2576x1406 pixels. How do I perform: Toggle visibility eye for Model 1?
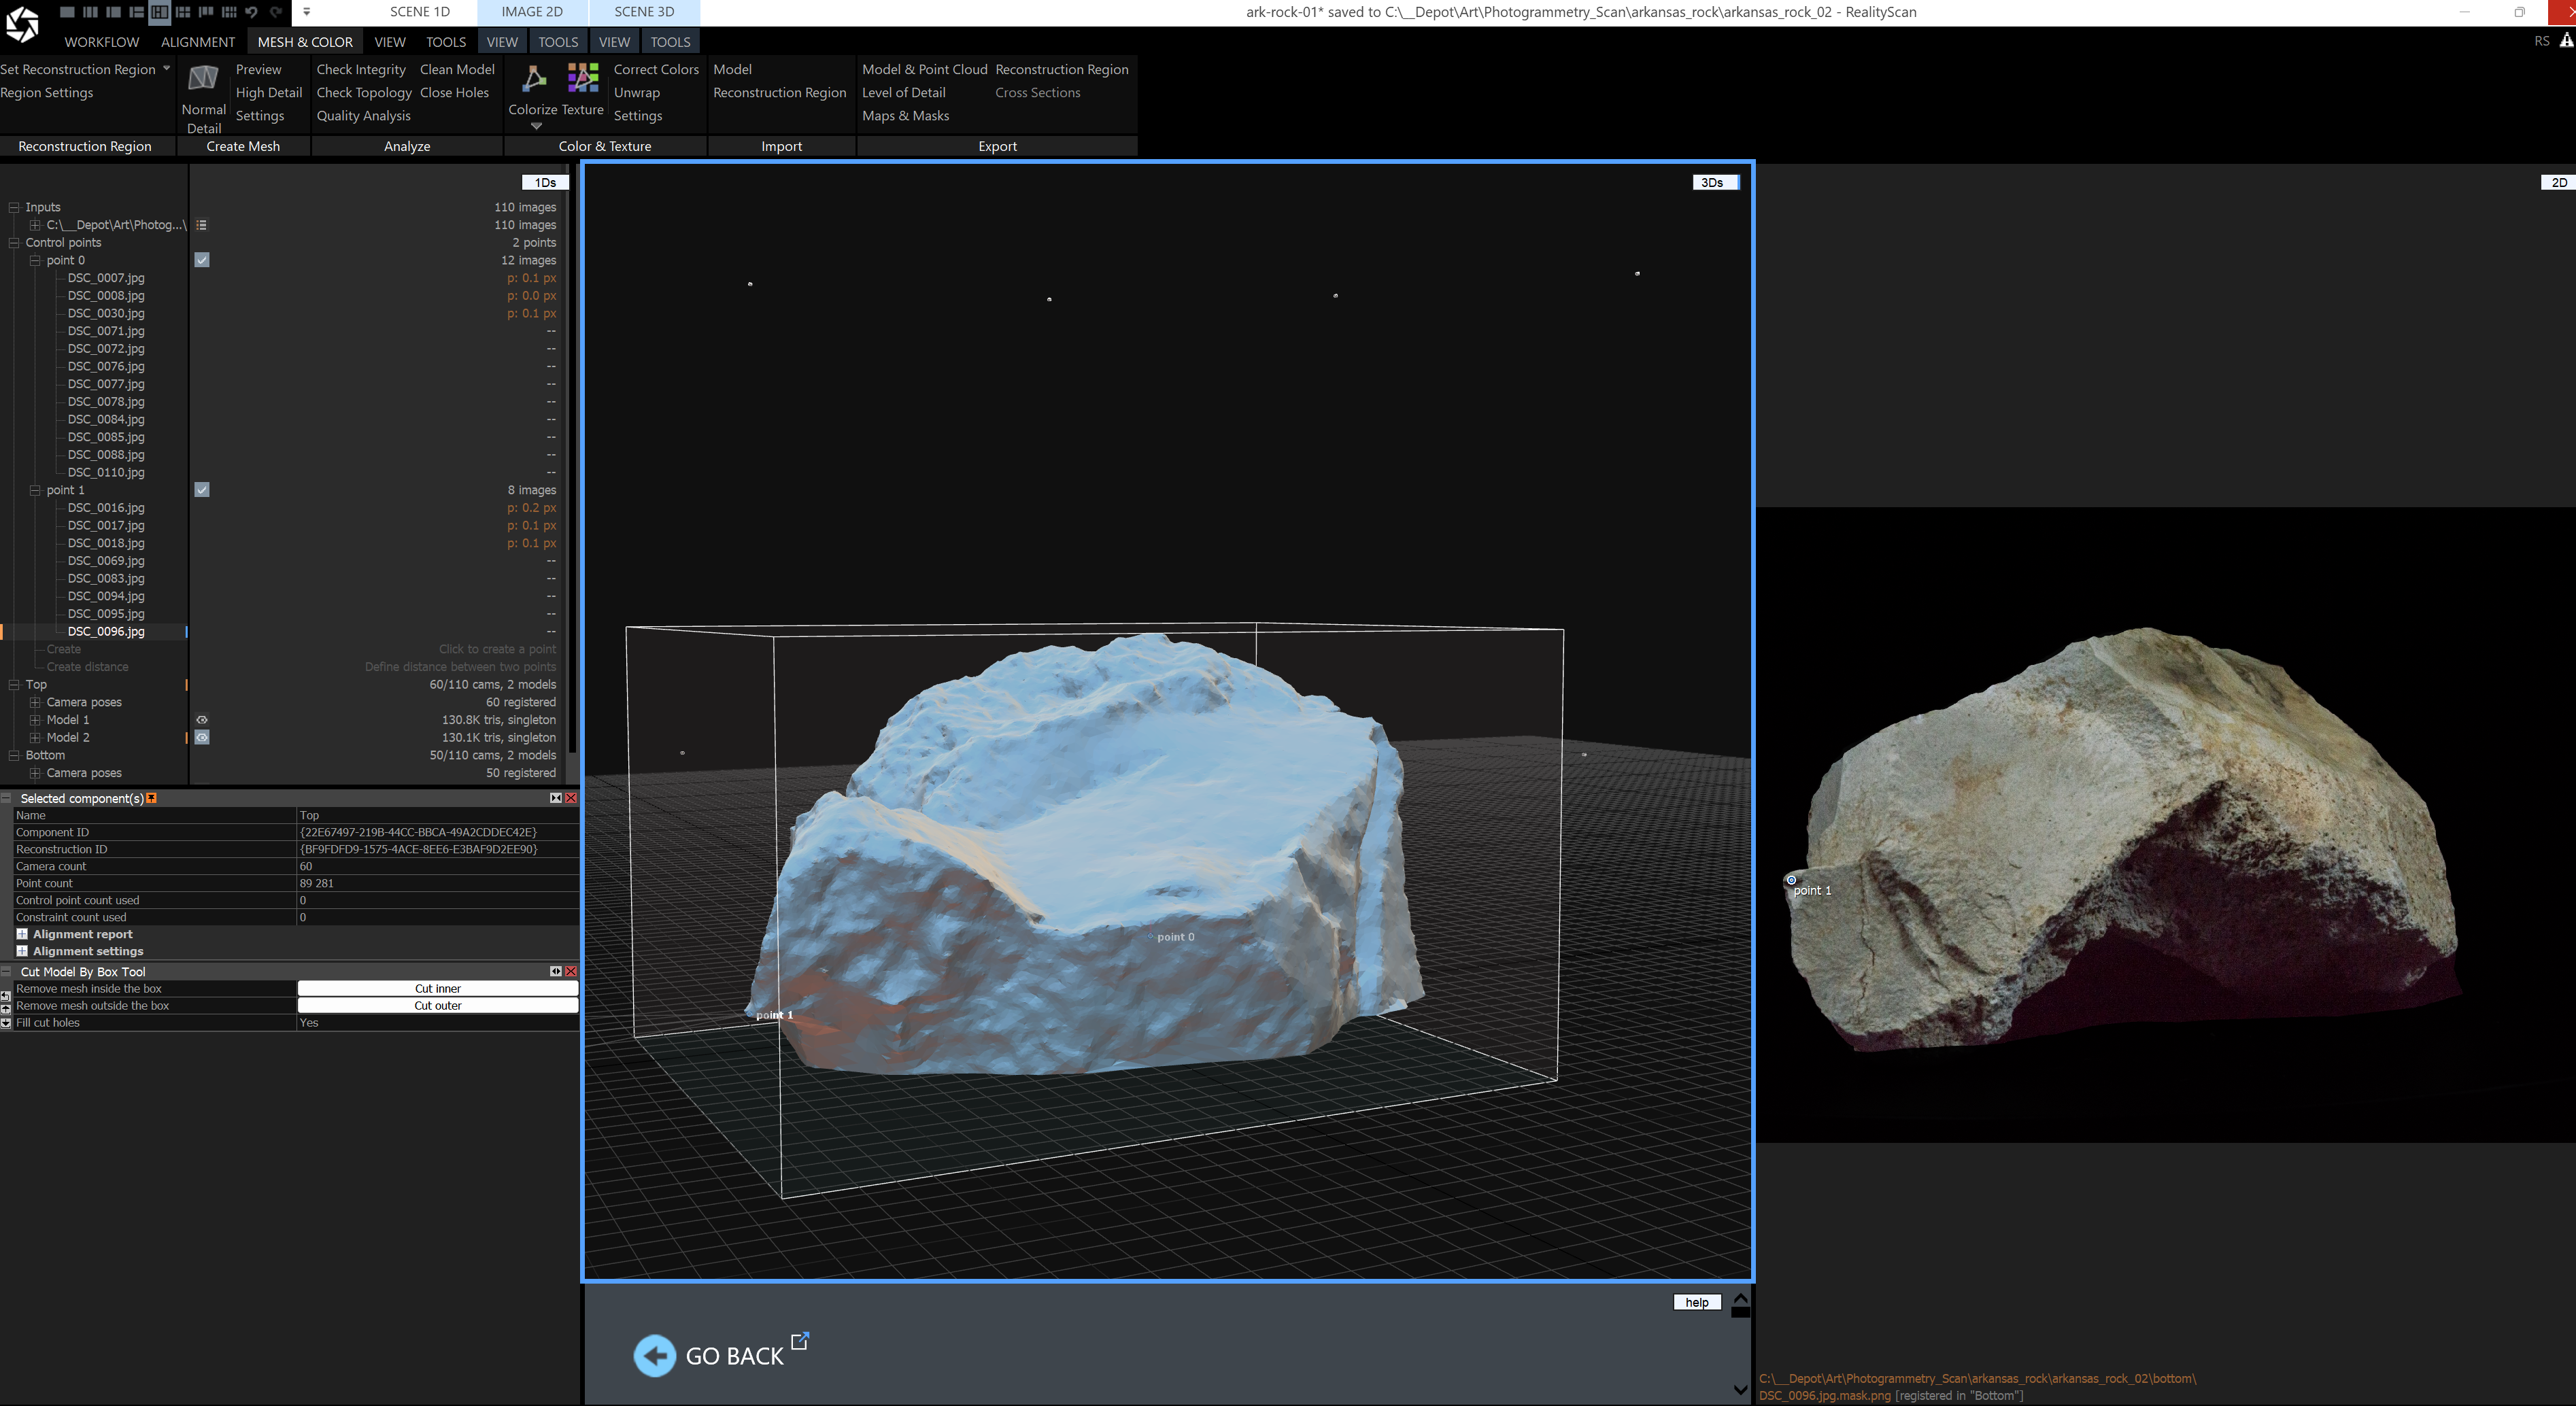coord(202,720)
